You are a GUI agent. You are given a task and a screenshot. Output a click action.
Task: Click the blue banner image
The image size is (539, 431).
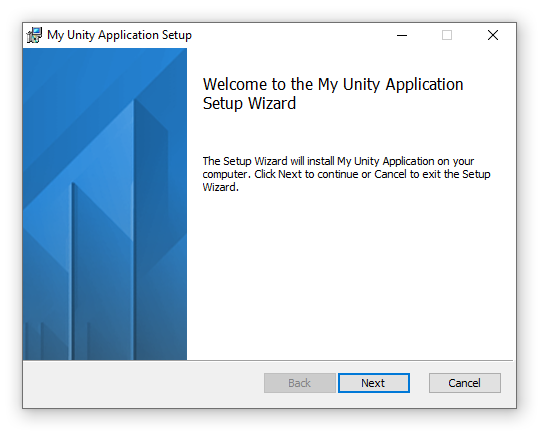pos(105,204)
